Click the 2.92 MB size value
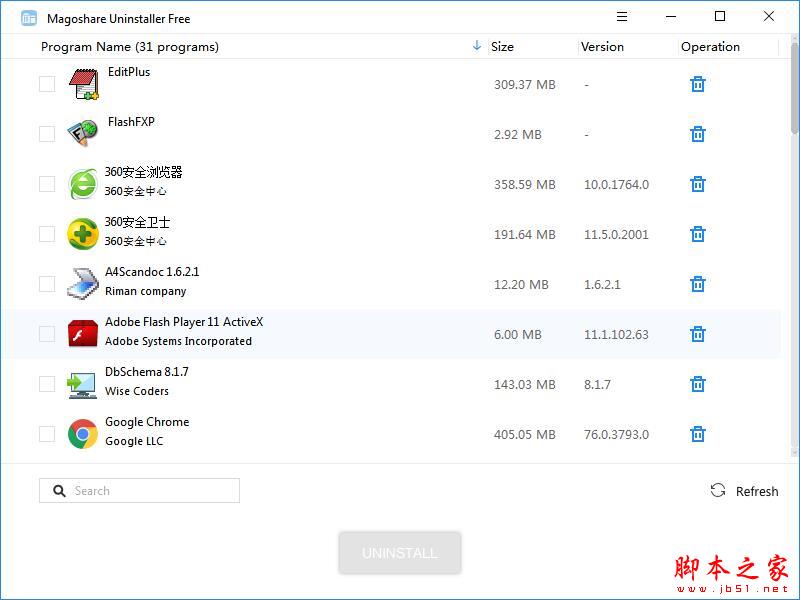This screenshot has width=800, height=600. click(x=518, y=135)
